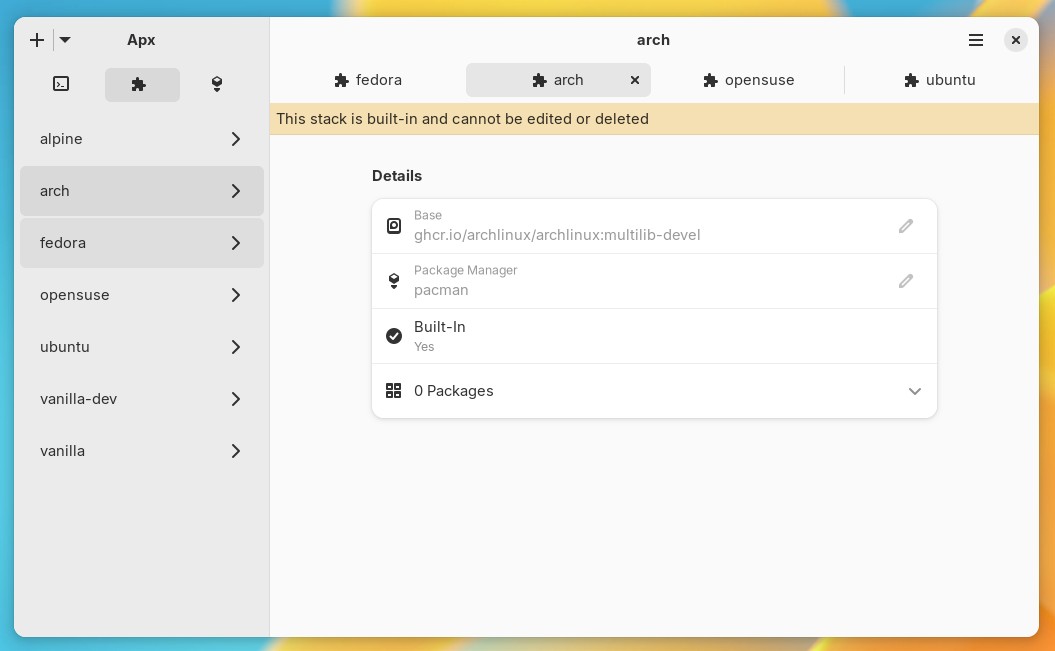Click the puzzle icon on ubuntu tab

911,81
